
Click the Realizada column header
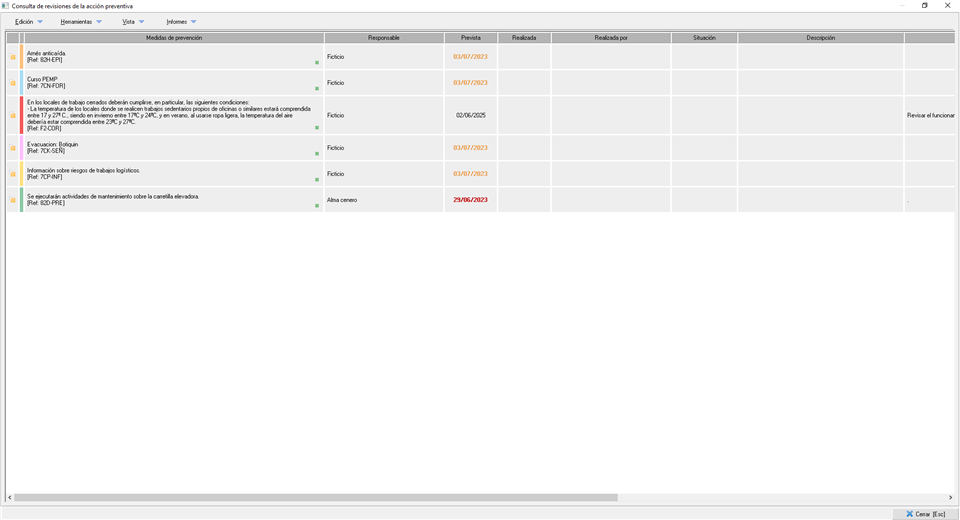pyautogui.click(x=524, y=38)
